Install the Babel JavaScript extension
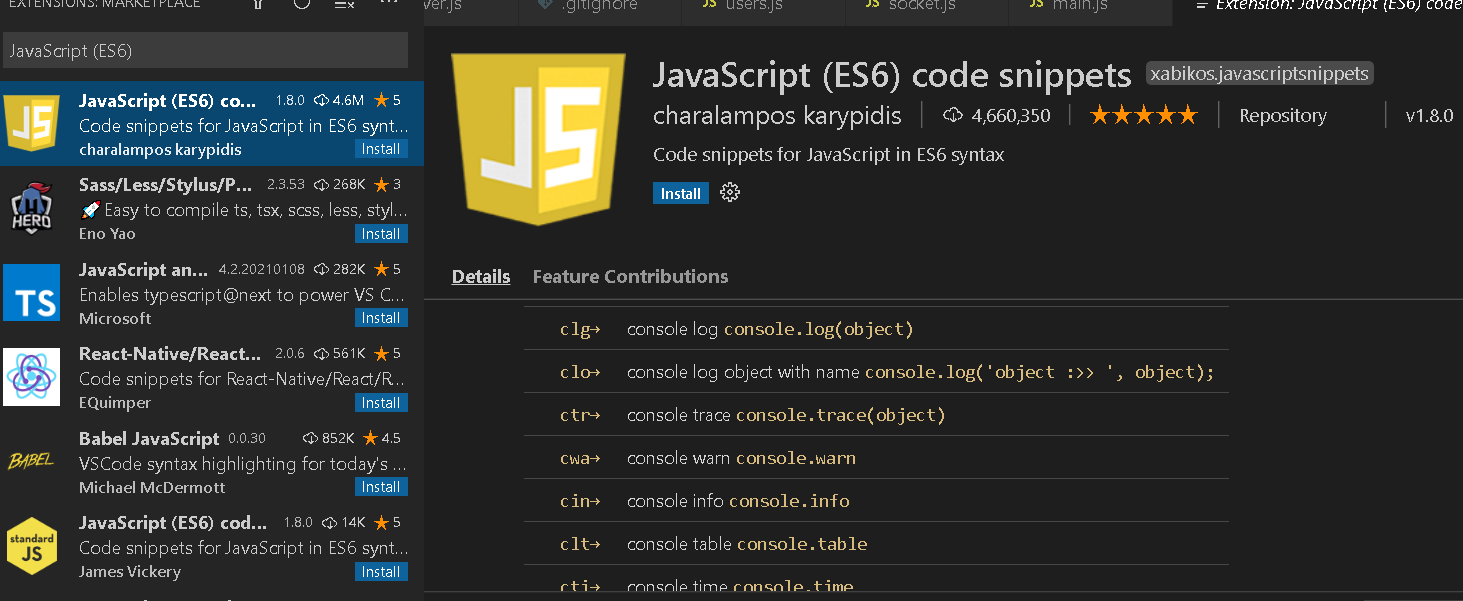The height and width of the screenshot is (601, 1463). click(x=381, y=487)
